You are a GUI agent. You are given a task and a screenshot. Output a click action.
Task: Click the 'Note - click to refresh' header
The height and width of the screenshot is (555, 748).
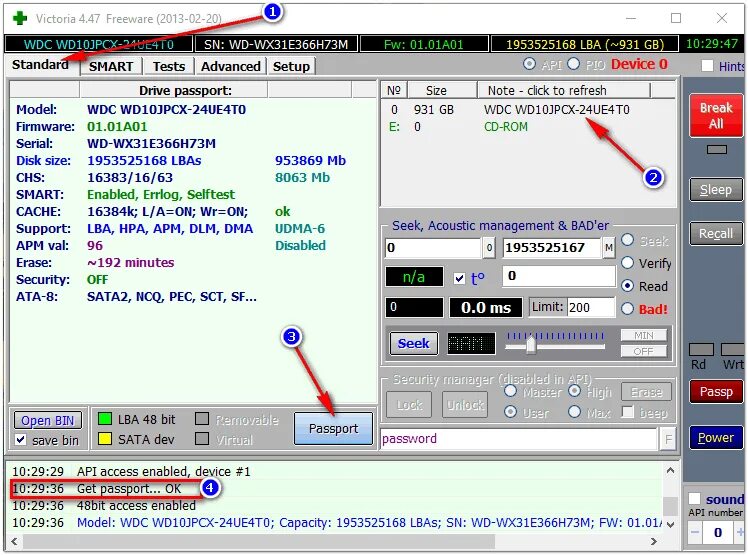point(564,90)
